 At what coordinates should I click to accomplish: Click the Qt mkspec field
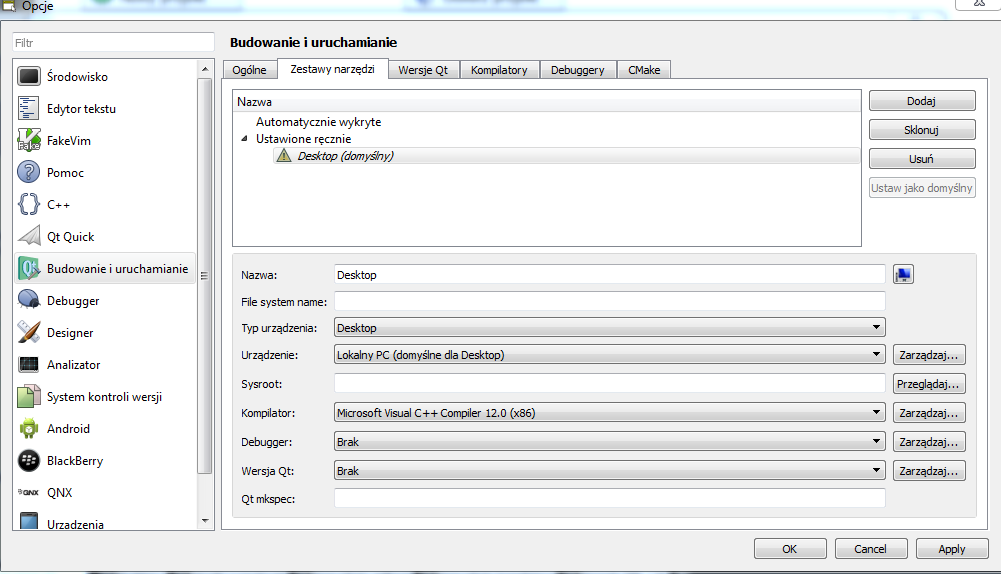610,499
